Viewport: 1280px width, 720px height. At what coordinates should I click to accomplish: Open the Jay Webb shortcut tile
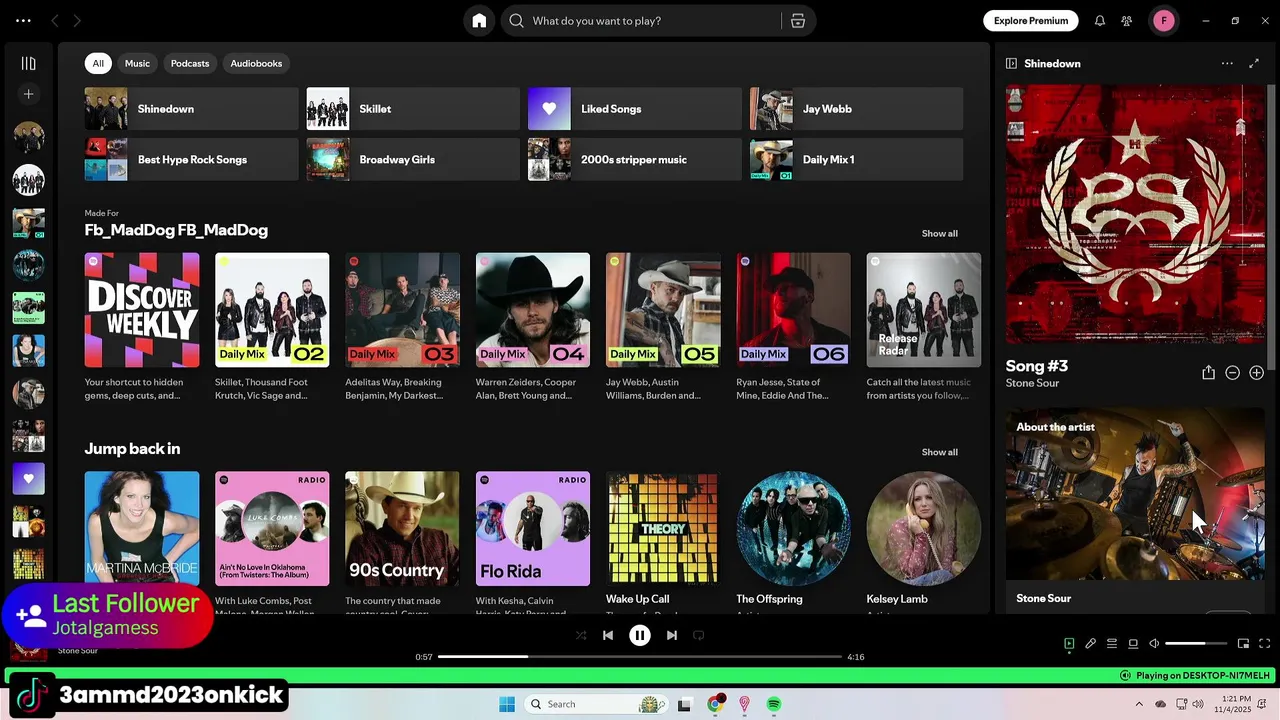pyautogui.click(x=857, y=109)
